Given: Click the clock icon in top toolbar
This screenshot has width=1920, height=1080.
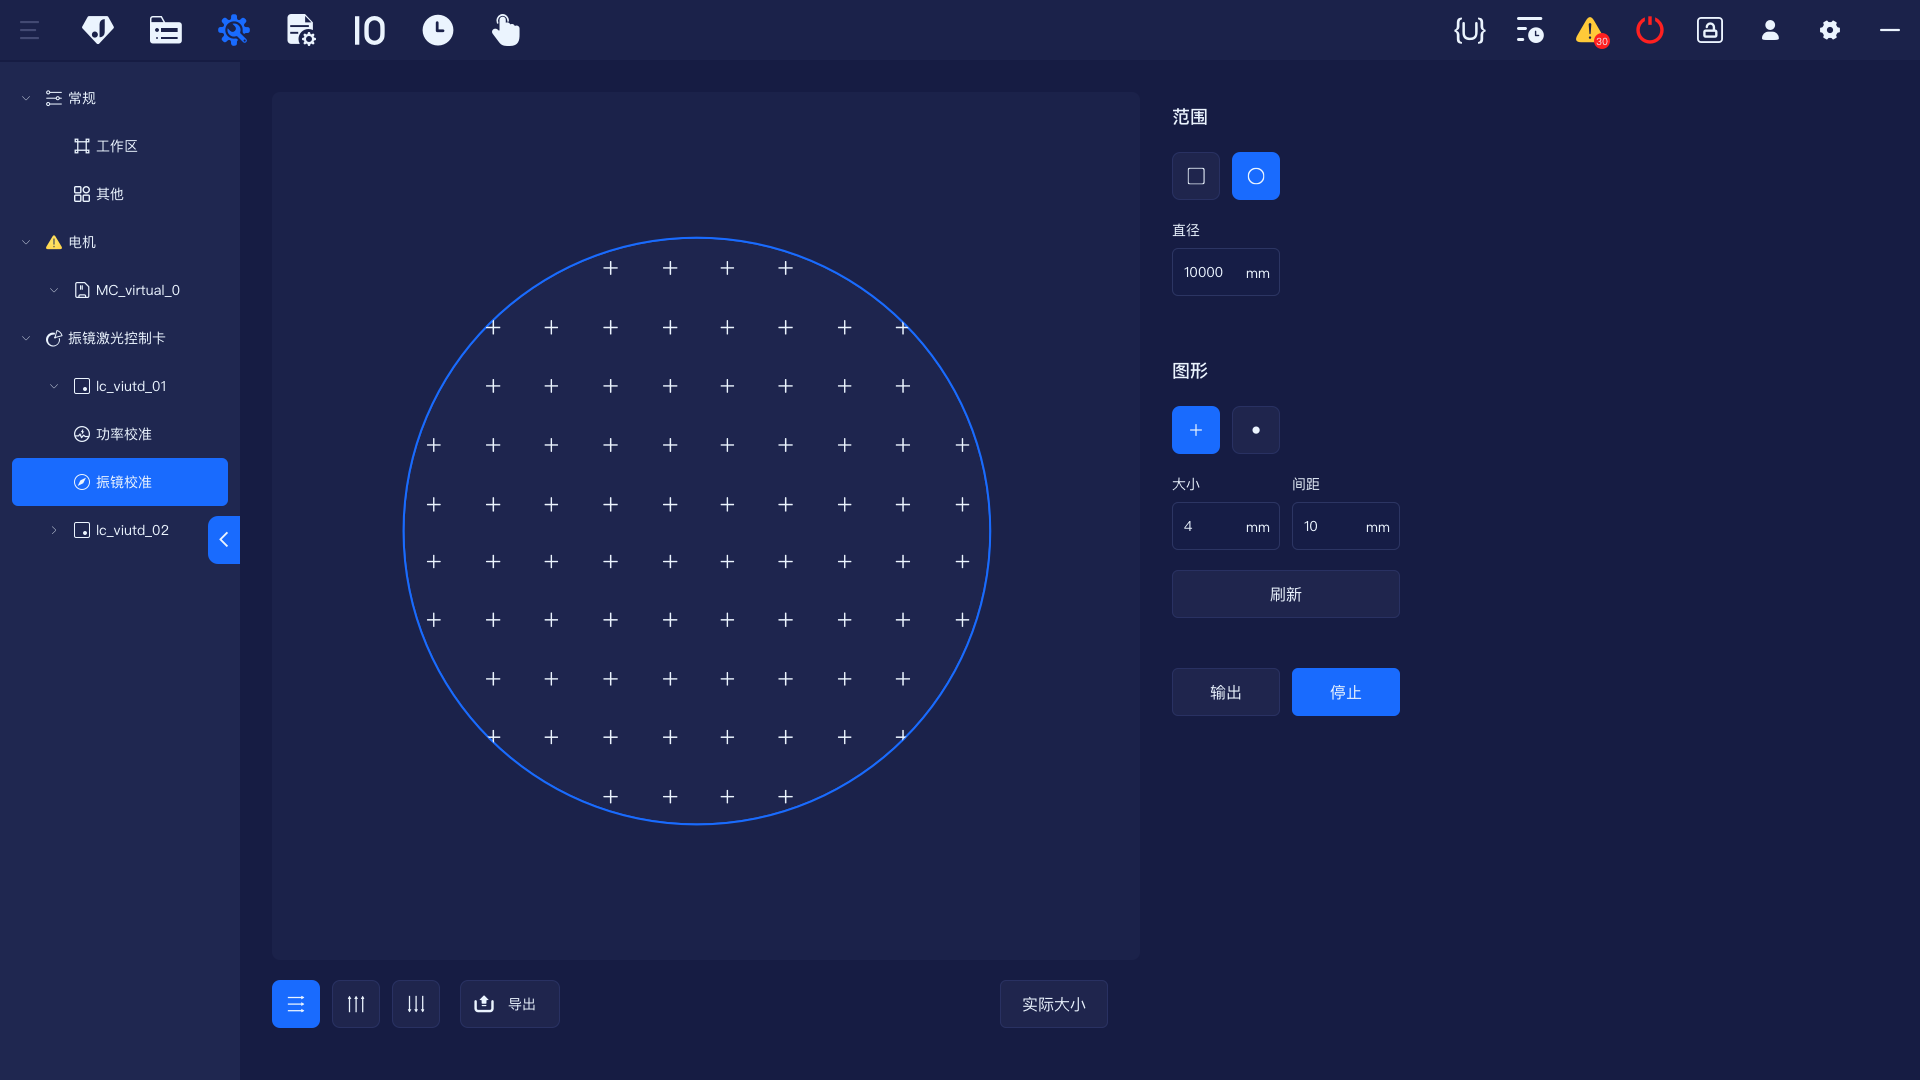Looking at the screenshot, I should (437, 31).
